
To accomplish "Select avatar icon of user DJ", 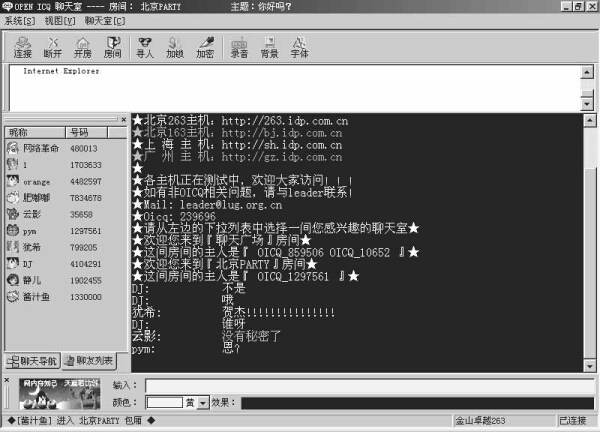I will click(x=13, y=263).
